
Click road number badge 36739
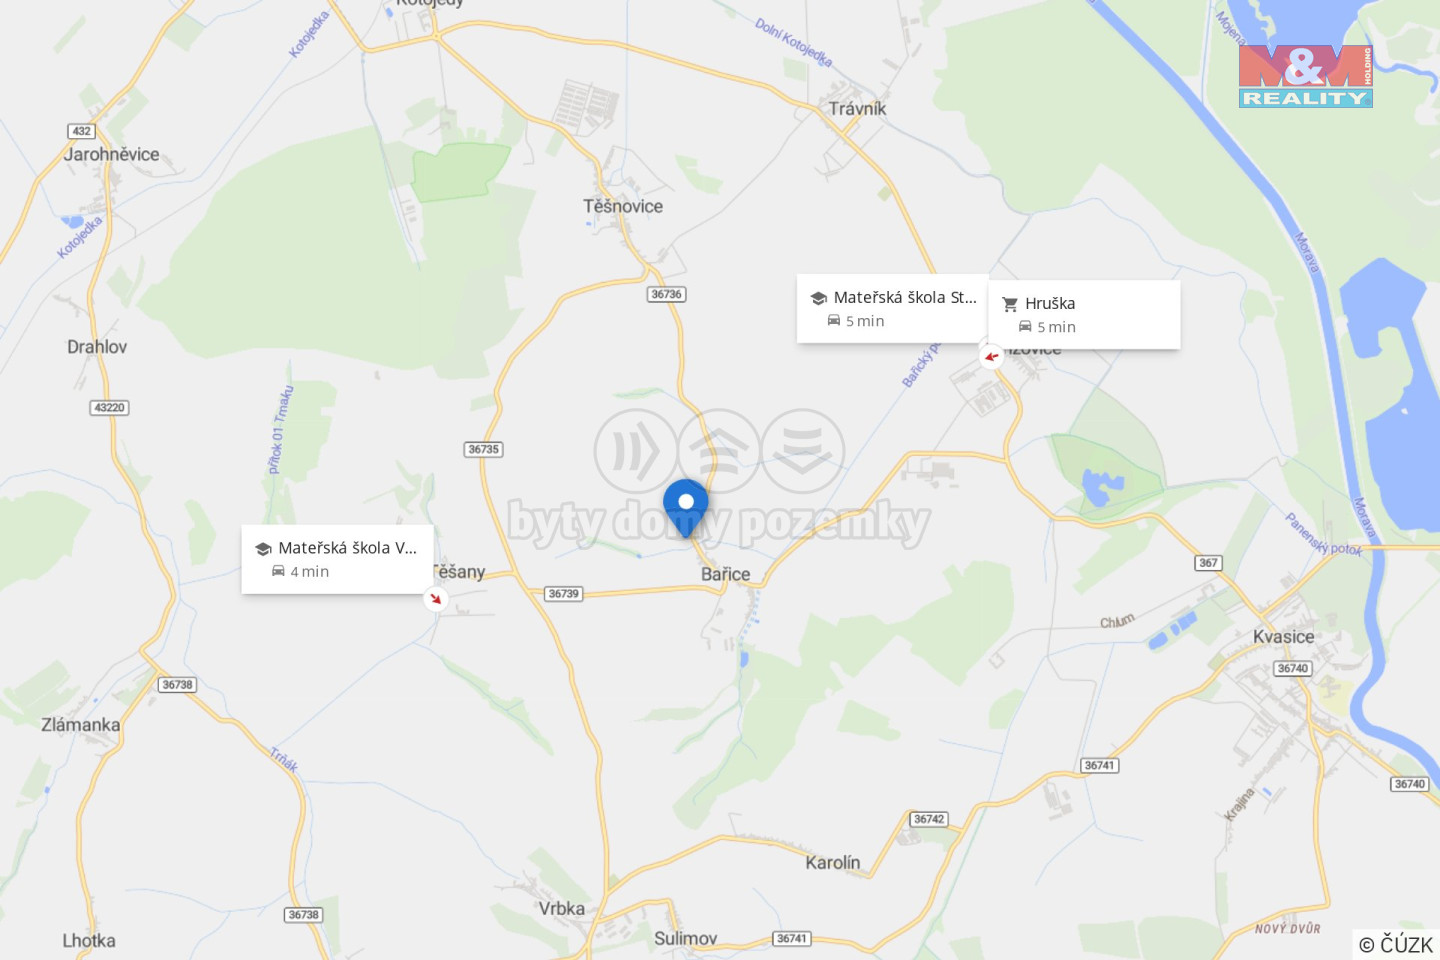point(564,594)
